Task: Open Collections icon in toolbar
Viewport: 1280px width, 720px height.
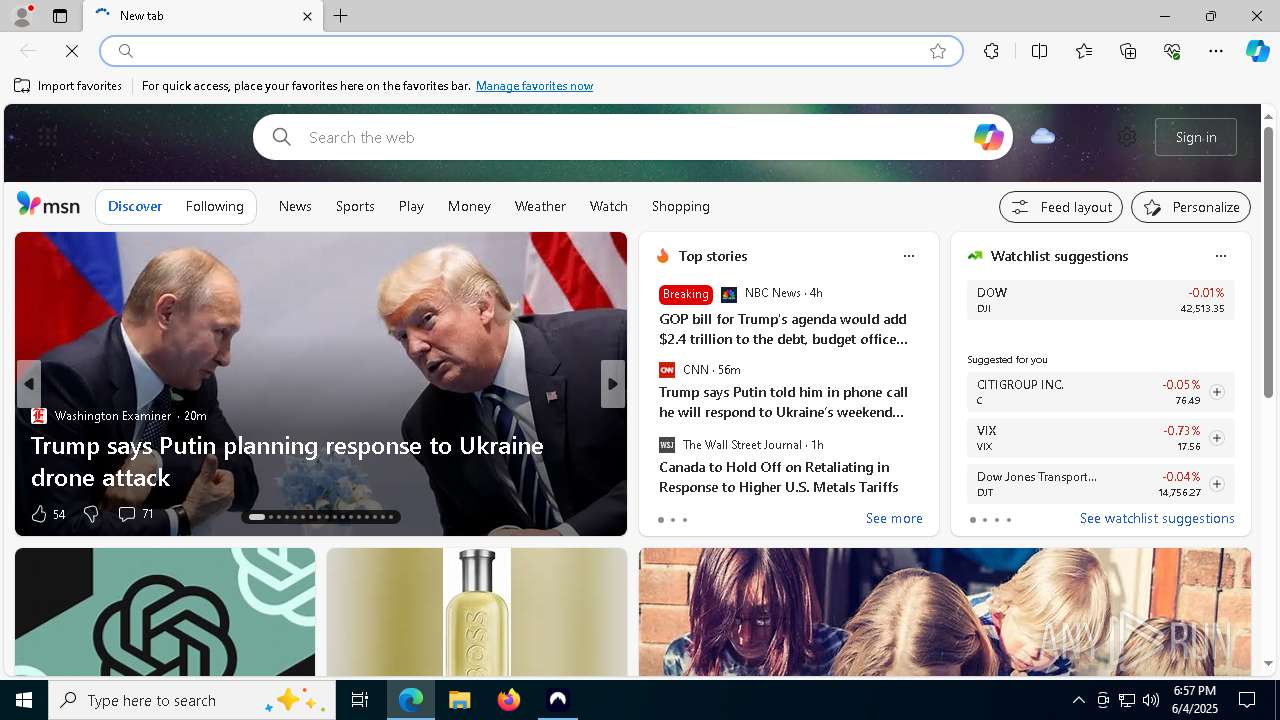Action: point(1128,51)
